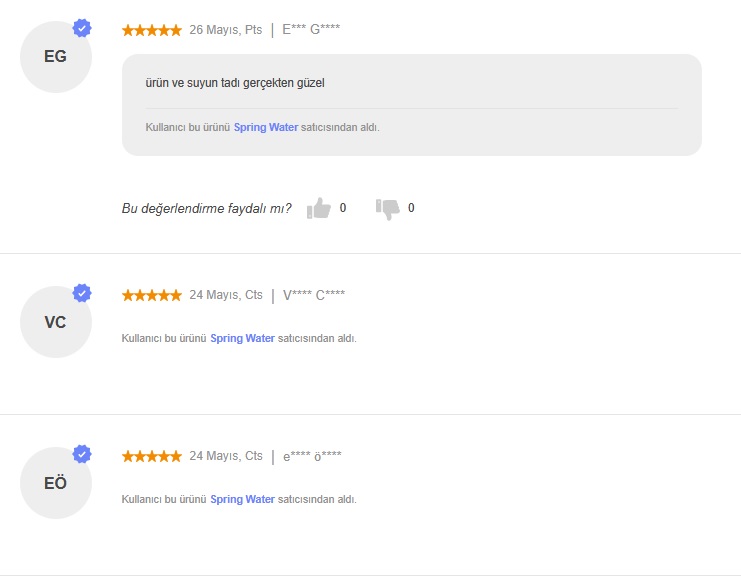This screenshot has width=741, height=576.
Task: Click review text 'ürün ve suyun tadı gerçekten güzel'
Action: click(235, 83)
